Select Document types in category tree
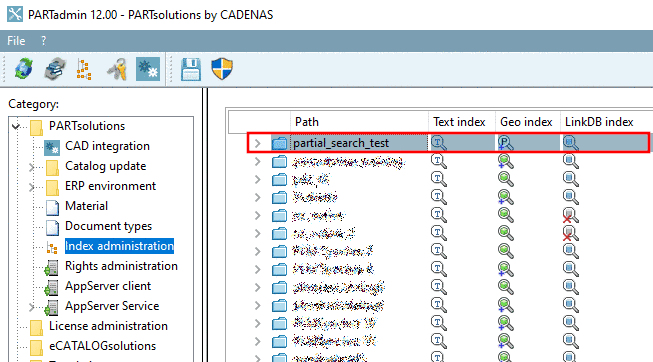The image size is (653, 362). click(108, 226)
